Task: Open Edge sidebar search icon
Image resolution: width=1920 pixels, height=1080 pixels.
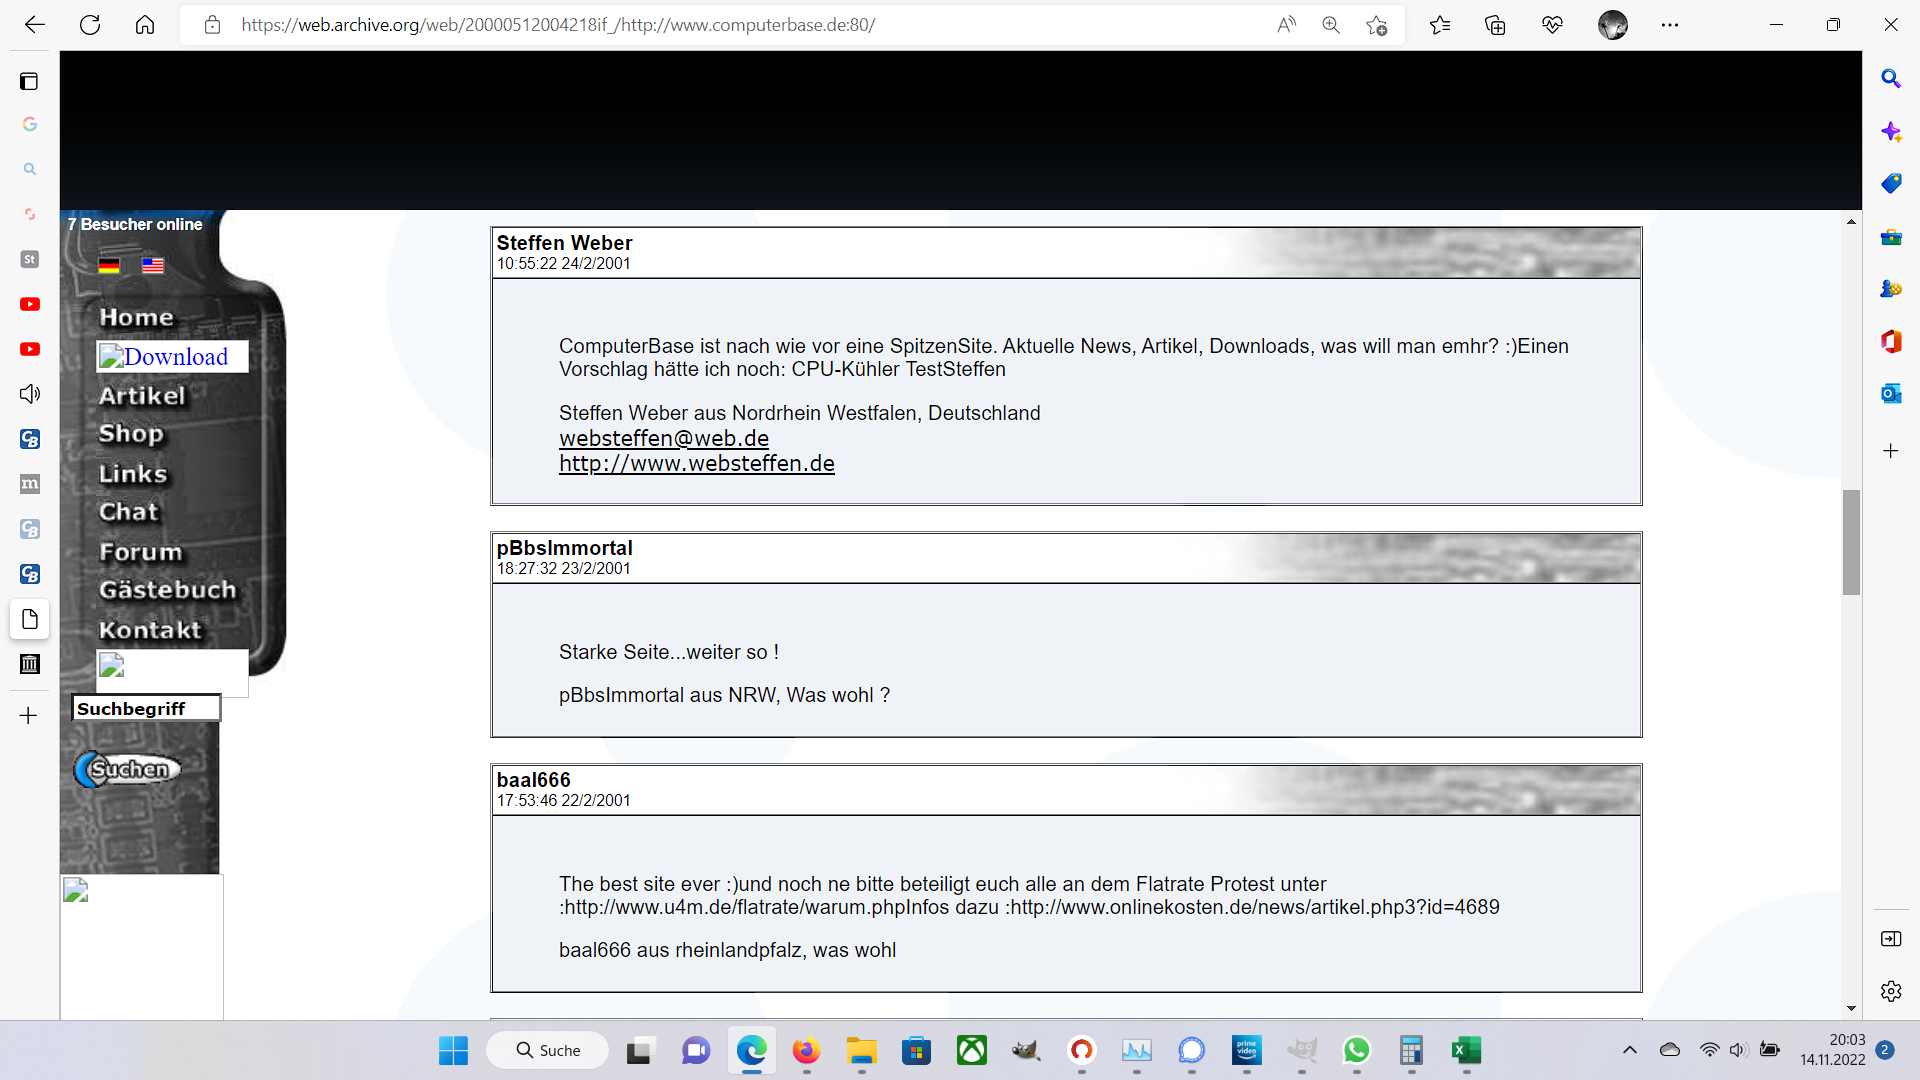Action: click(1890, 79)
